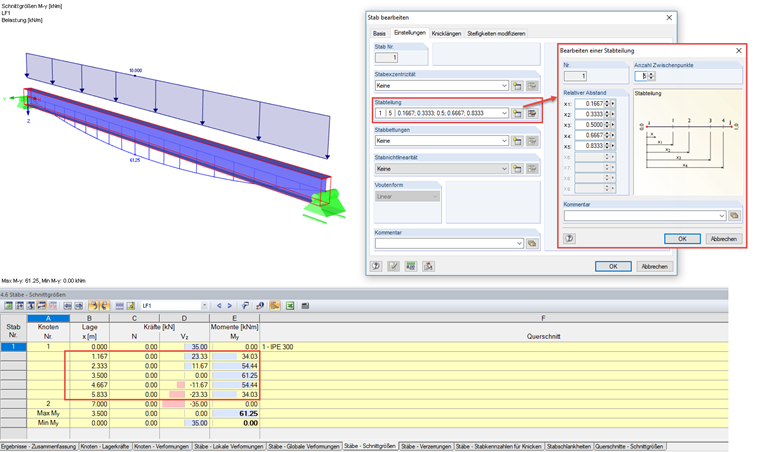This screenshot has width=760, height=452.
Task: Switch to the Knicklängen tab
Action: (446, 33)
